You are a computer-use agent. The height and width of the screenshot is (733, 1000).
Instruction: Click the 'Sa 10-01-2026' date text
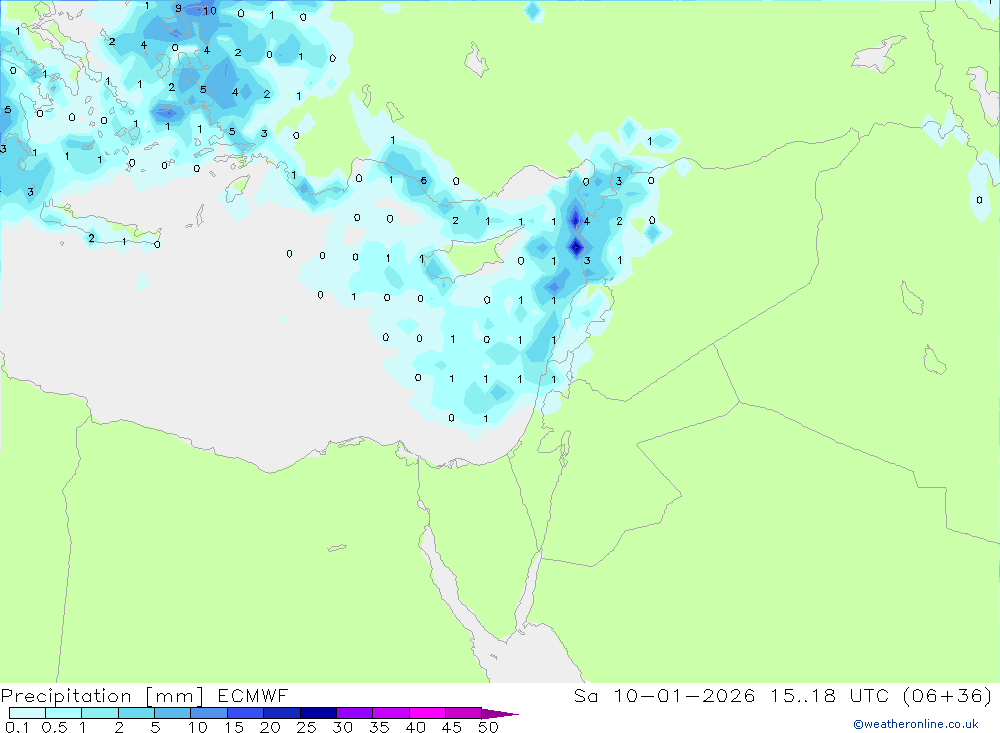[665, 695]
